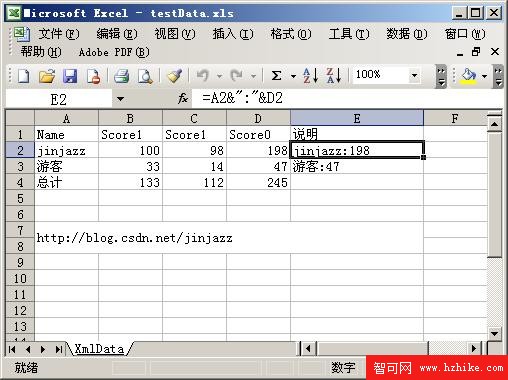Open the 文件(F) menu
The image size is (508, 380).
tap(58, 34)
